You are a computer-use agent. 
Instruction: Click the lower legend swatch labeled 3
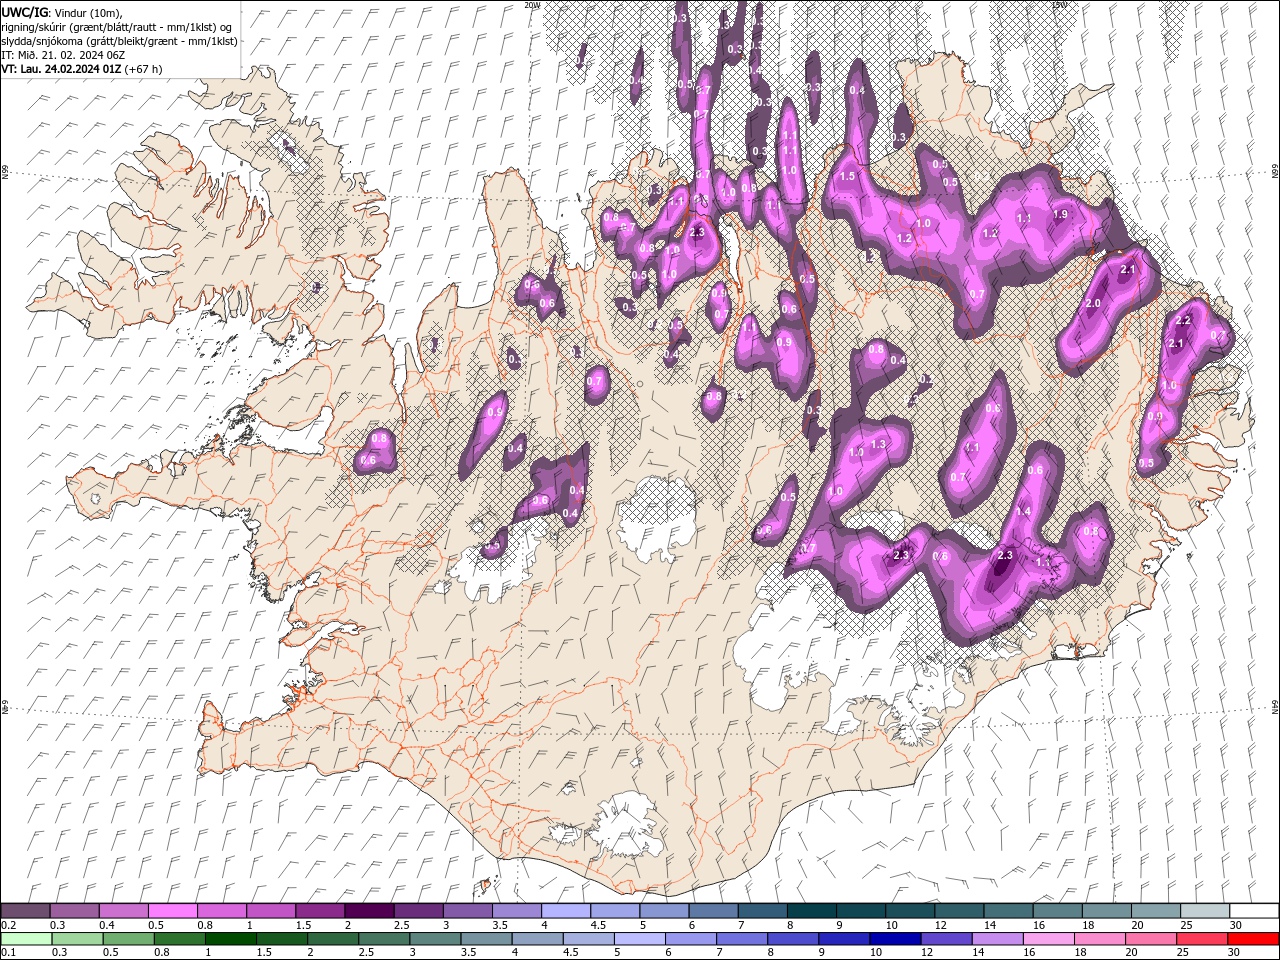433,939
